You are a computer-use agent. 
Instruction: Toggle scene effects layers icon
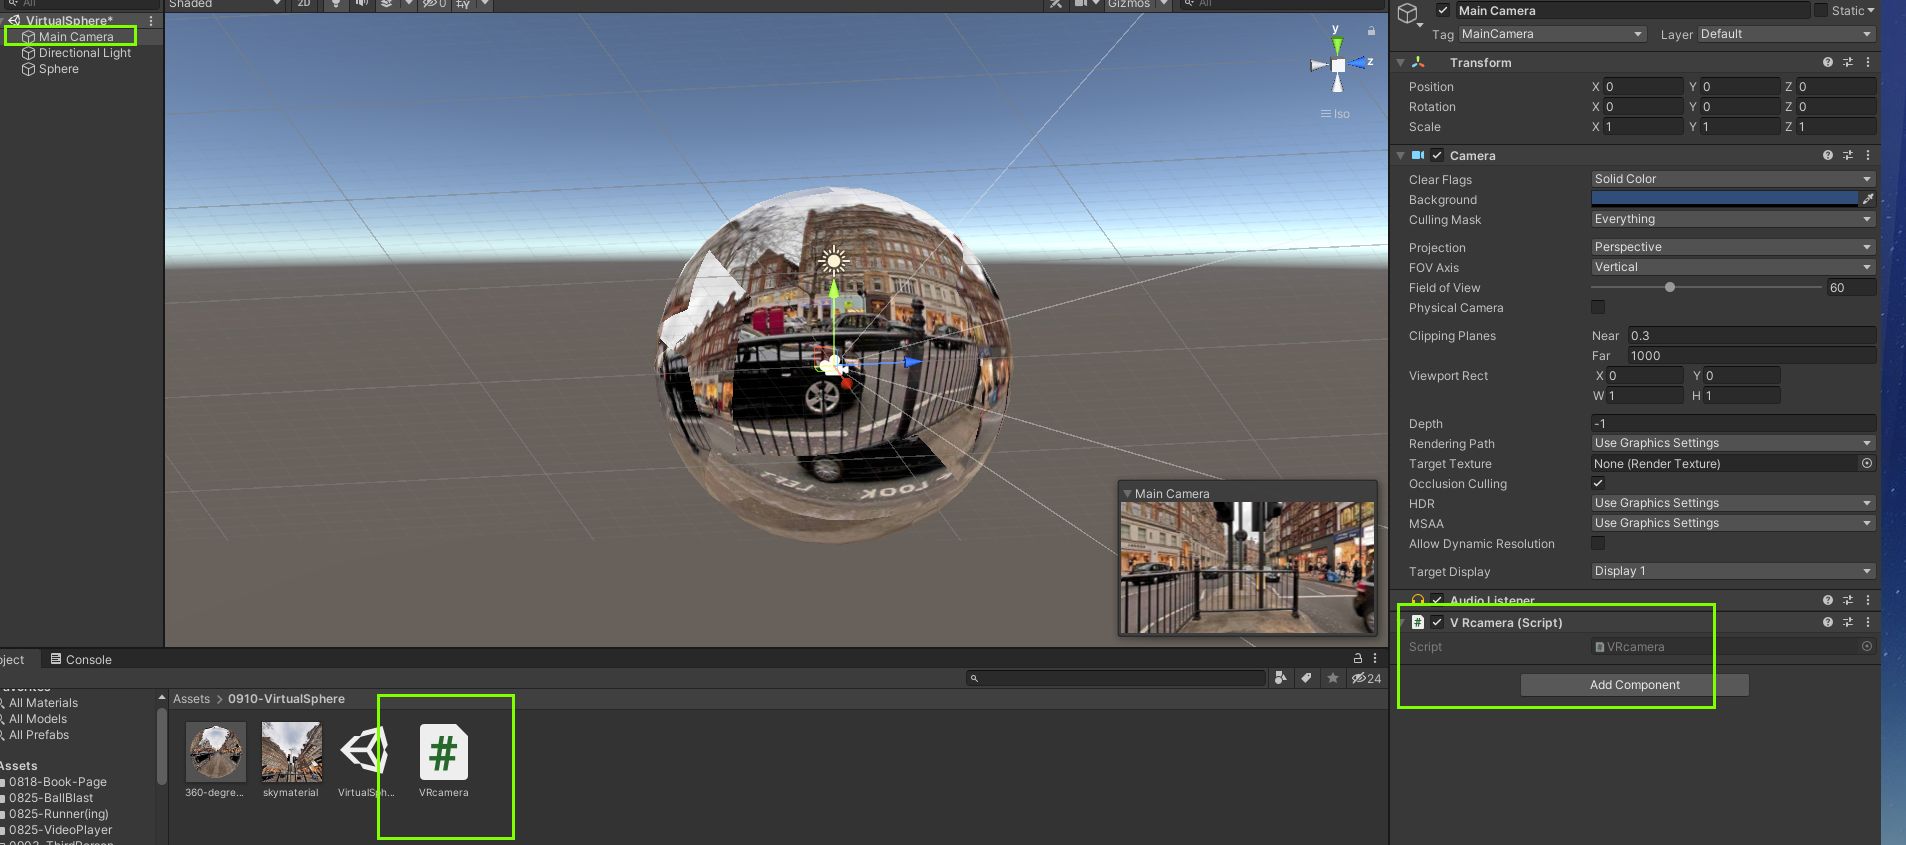(x=386, y=4)
